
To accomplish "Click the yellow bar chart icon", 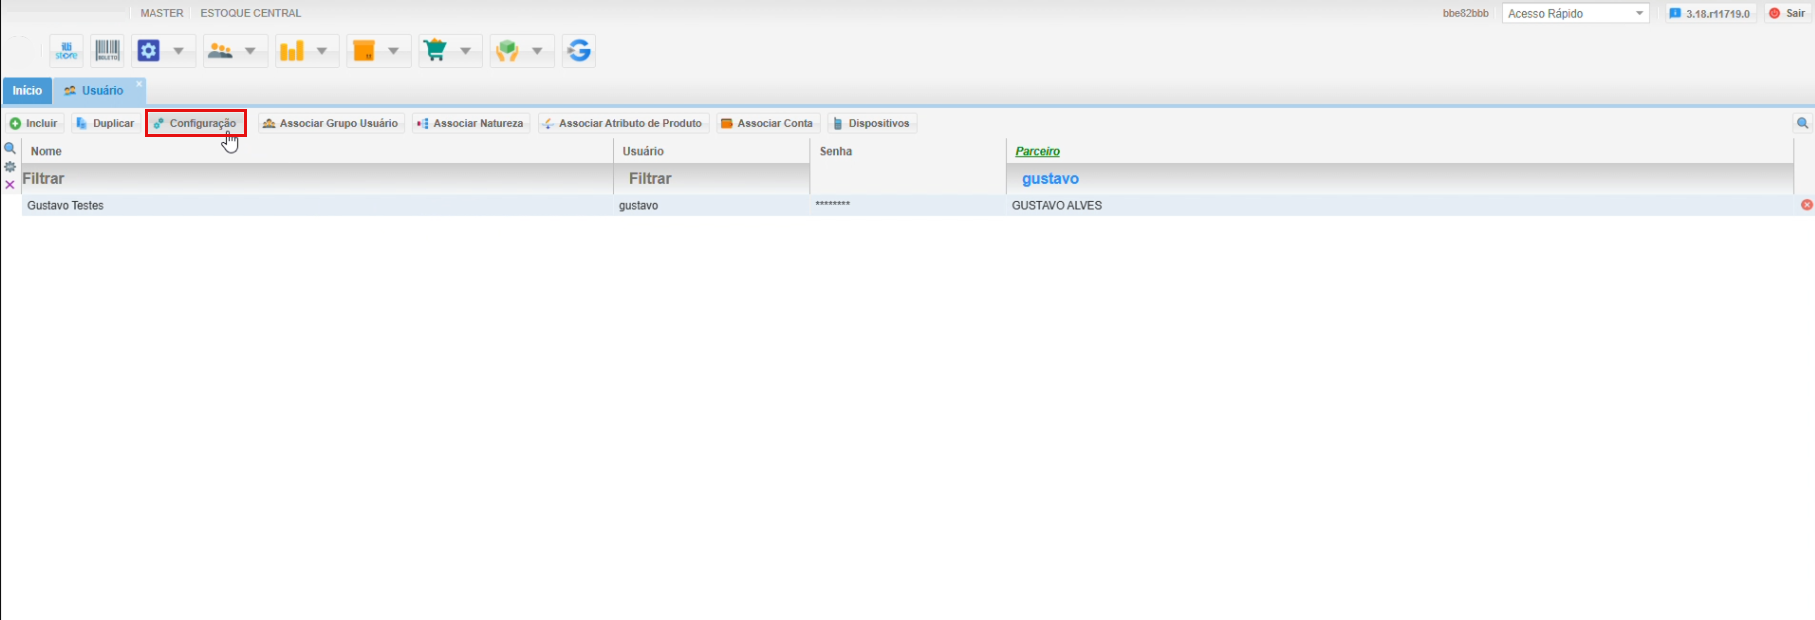I will click(292, 51).
